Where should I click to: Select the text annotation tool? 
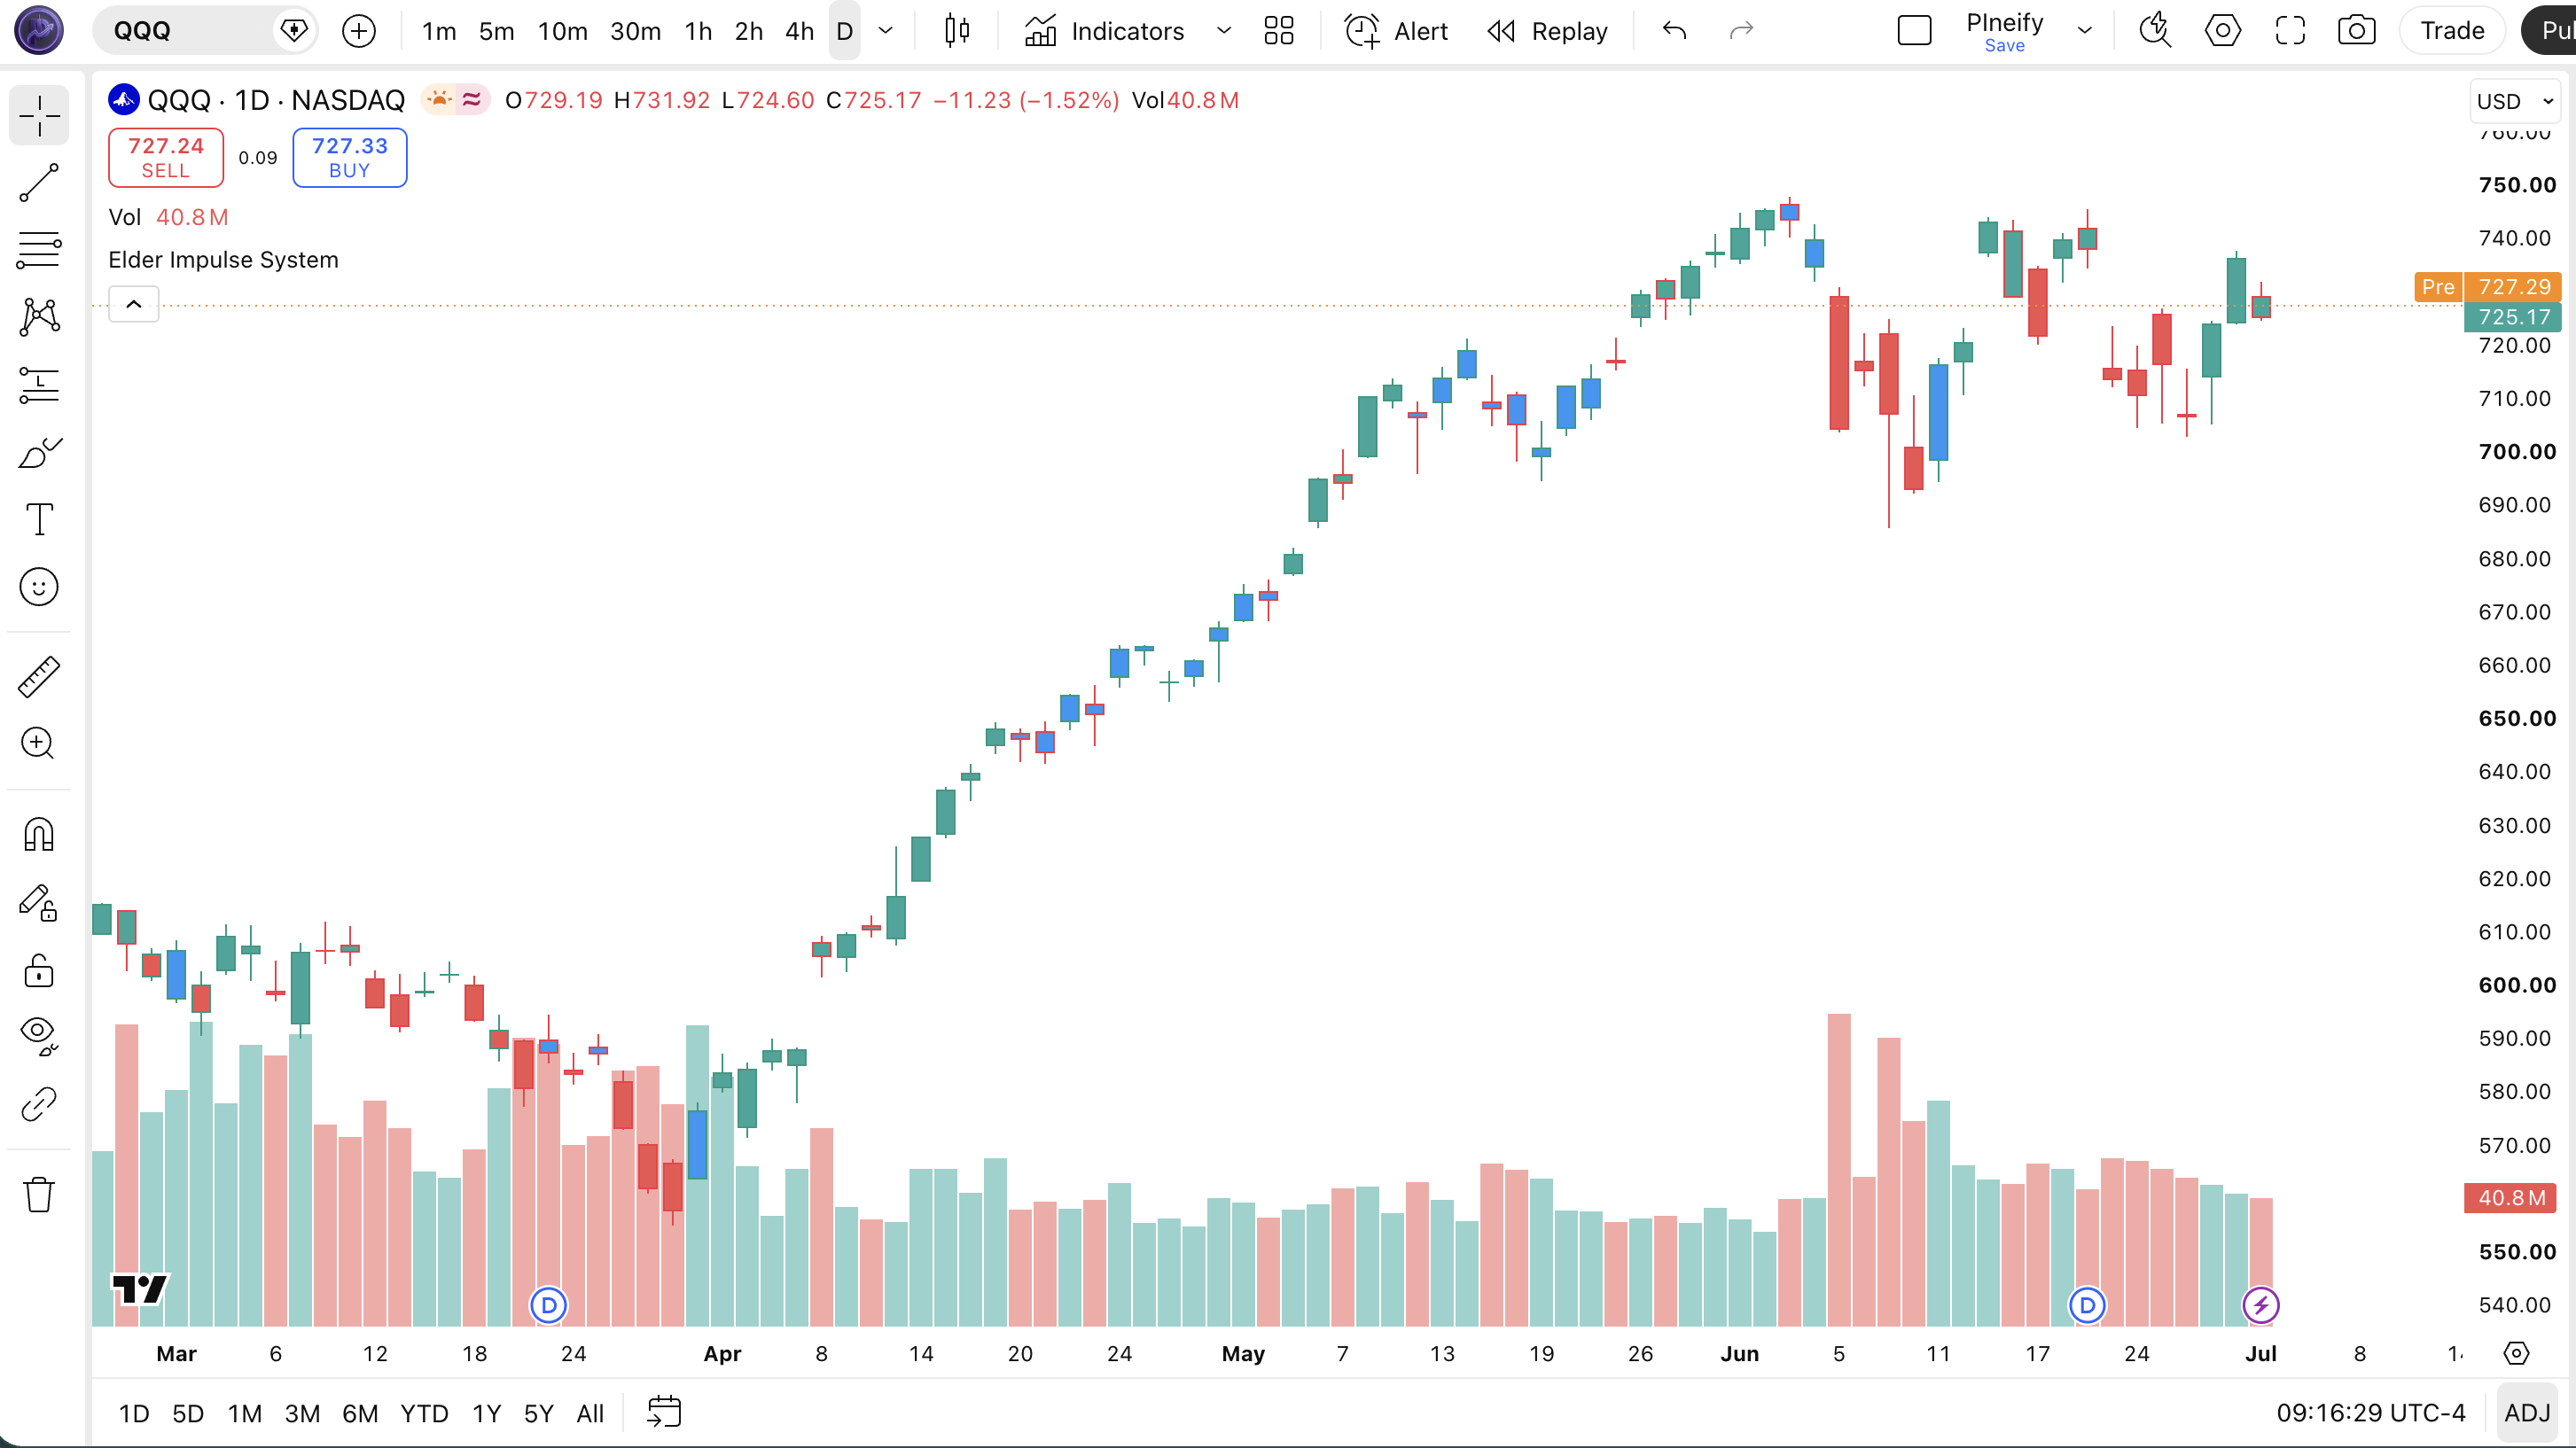pos(39,519)
